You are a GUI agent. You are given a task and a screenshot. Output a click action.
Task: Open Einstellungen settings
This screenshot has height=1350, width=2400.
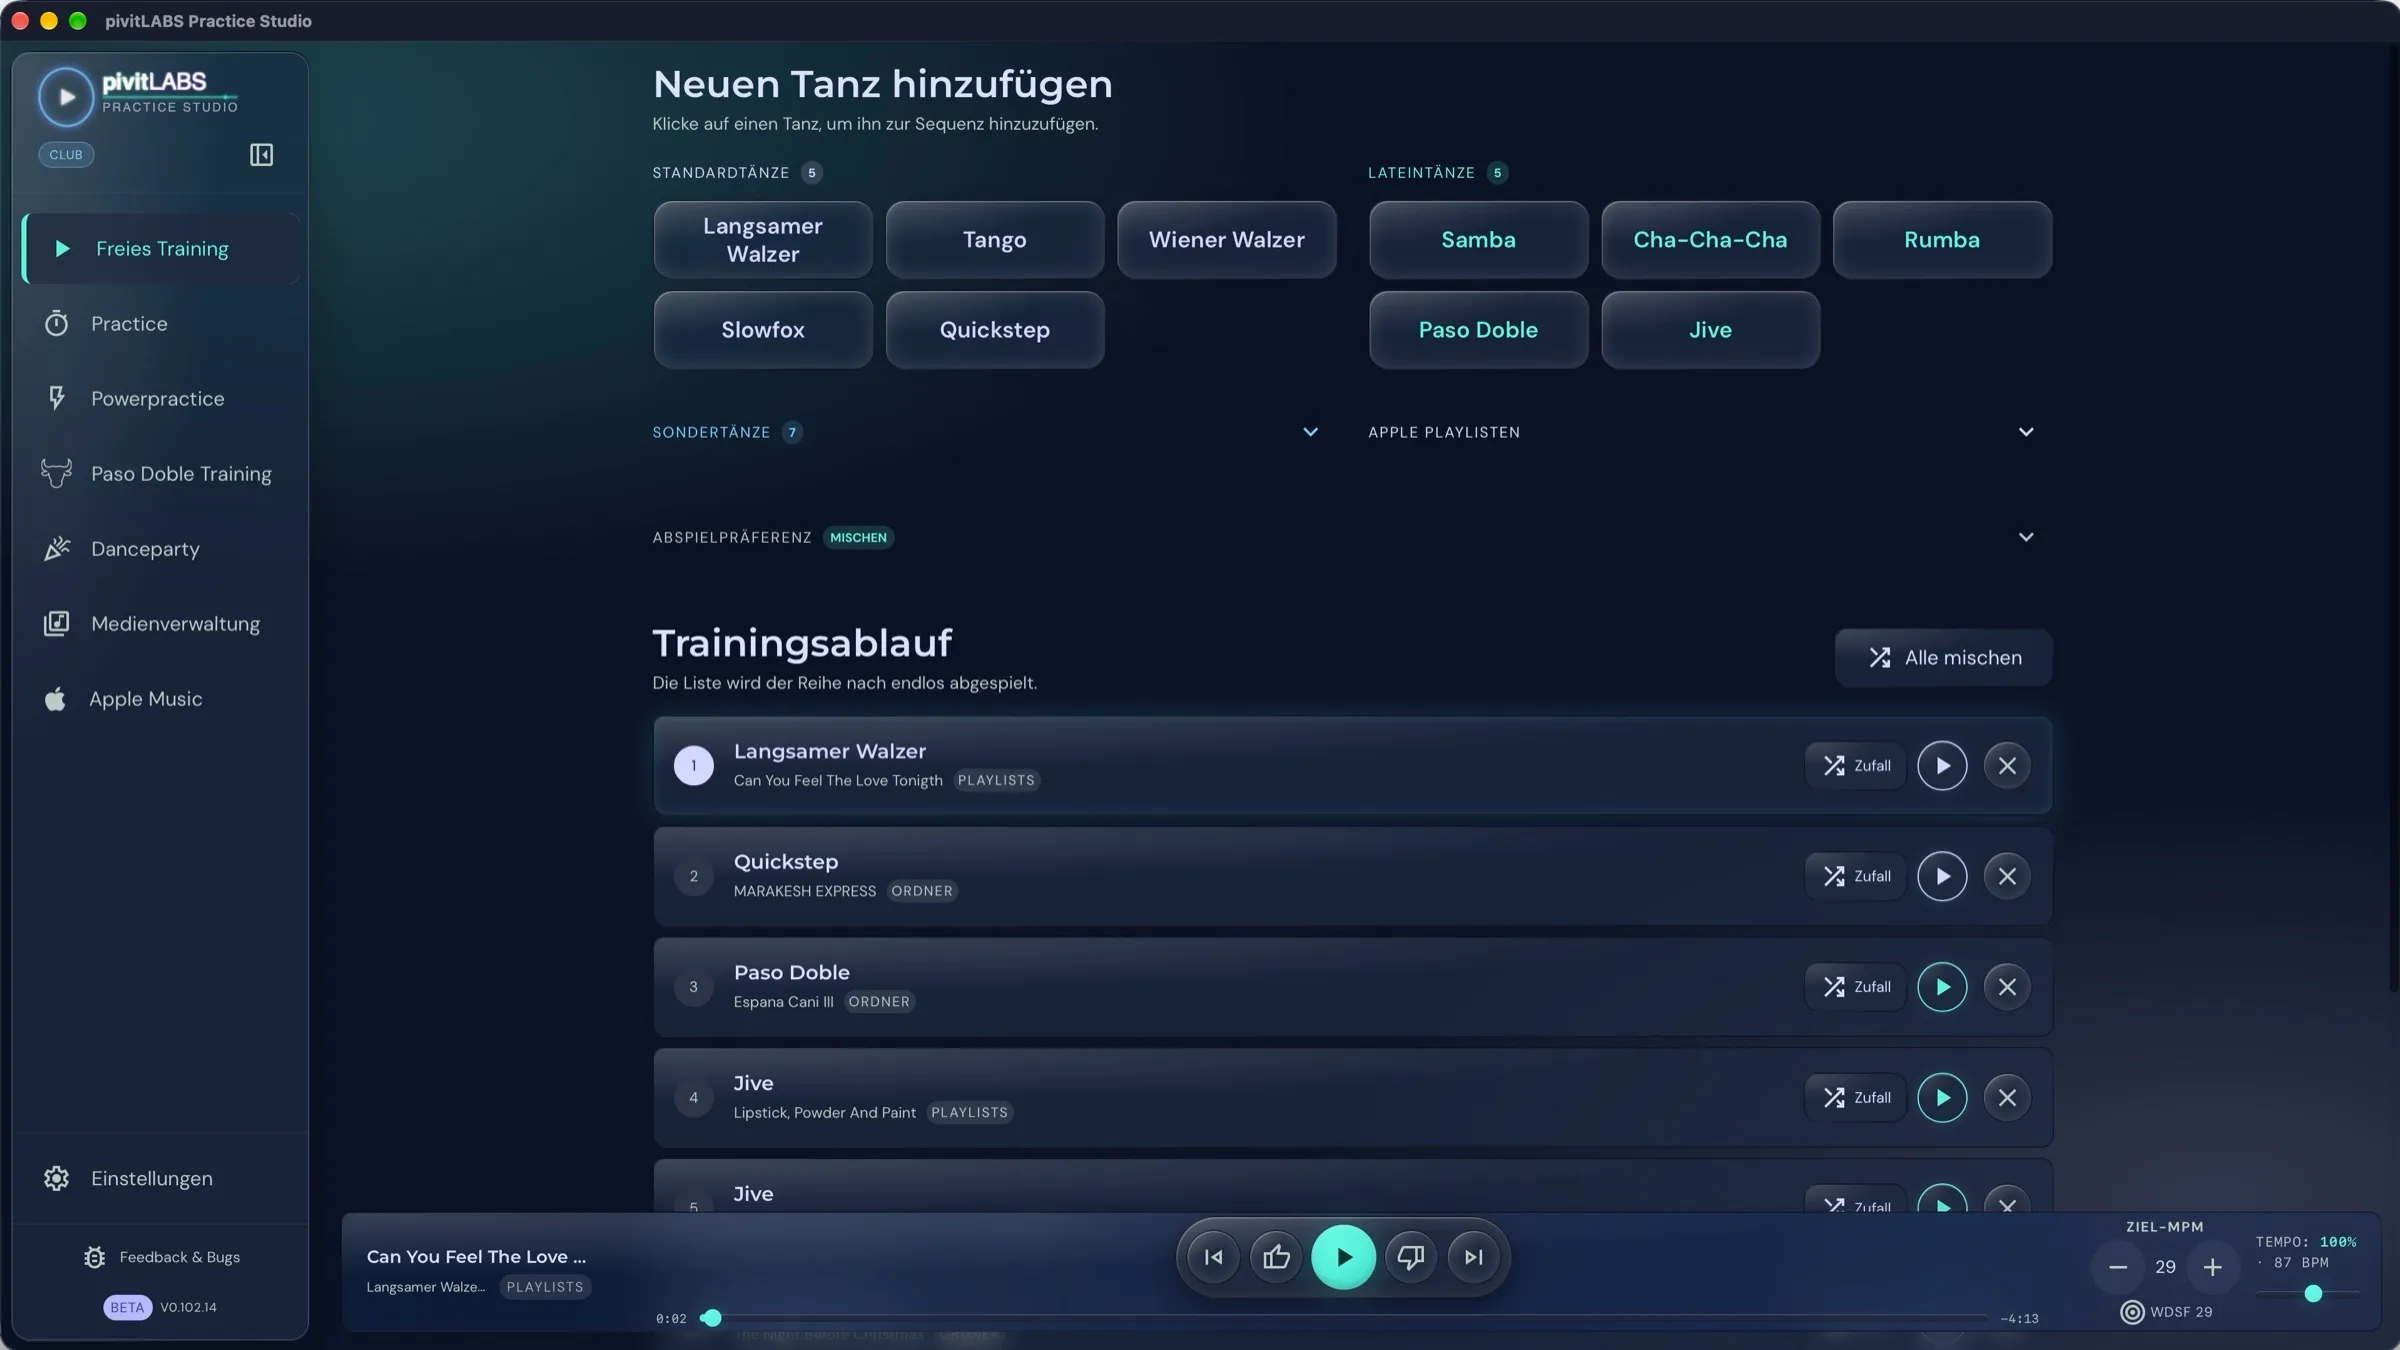coord(160,1179)
